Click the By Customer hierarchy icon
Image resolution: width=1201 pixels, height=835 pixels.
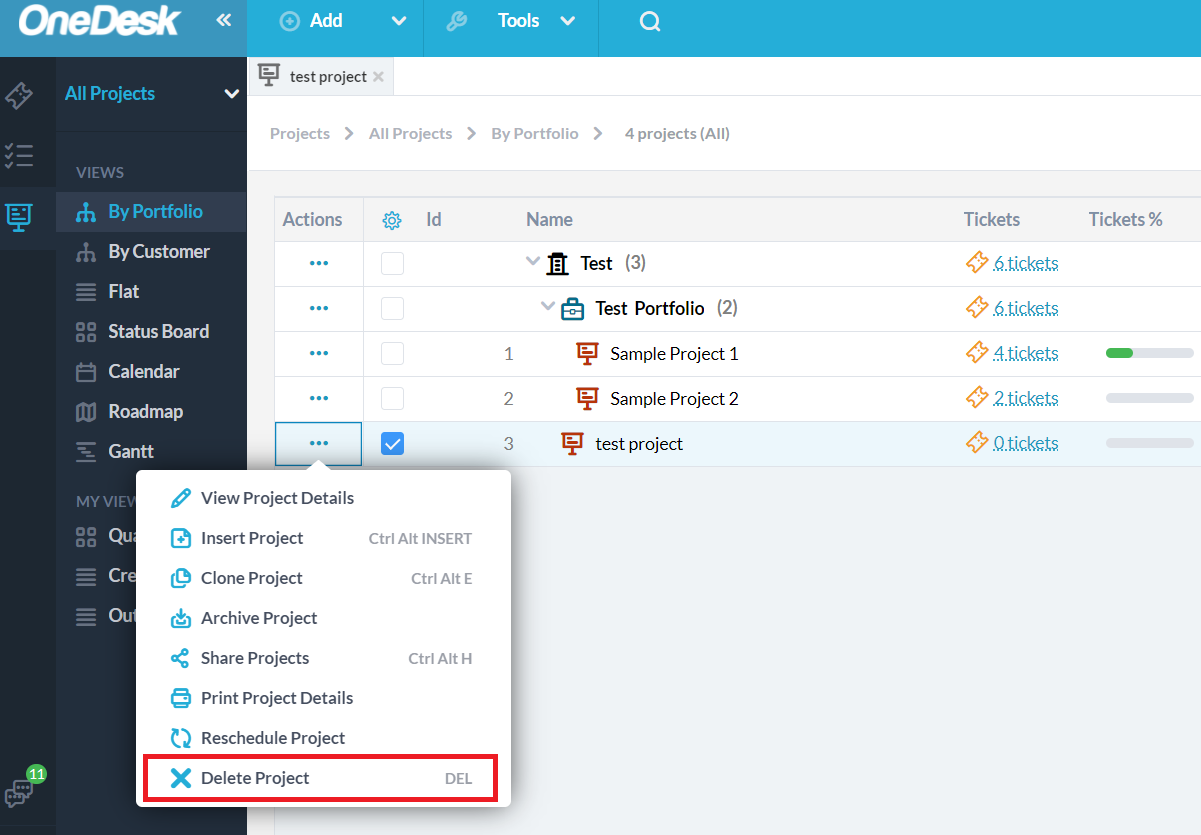coord(87,252)
